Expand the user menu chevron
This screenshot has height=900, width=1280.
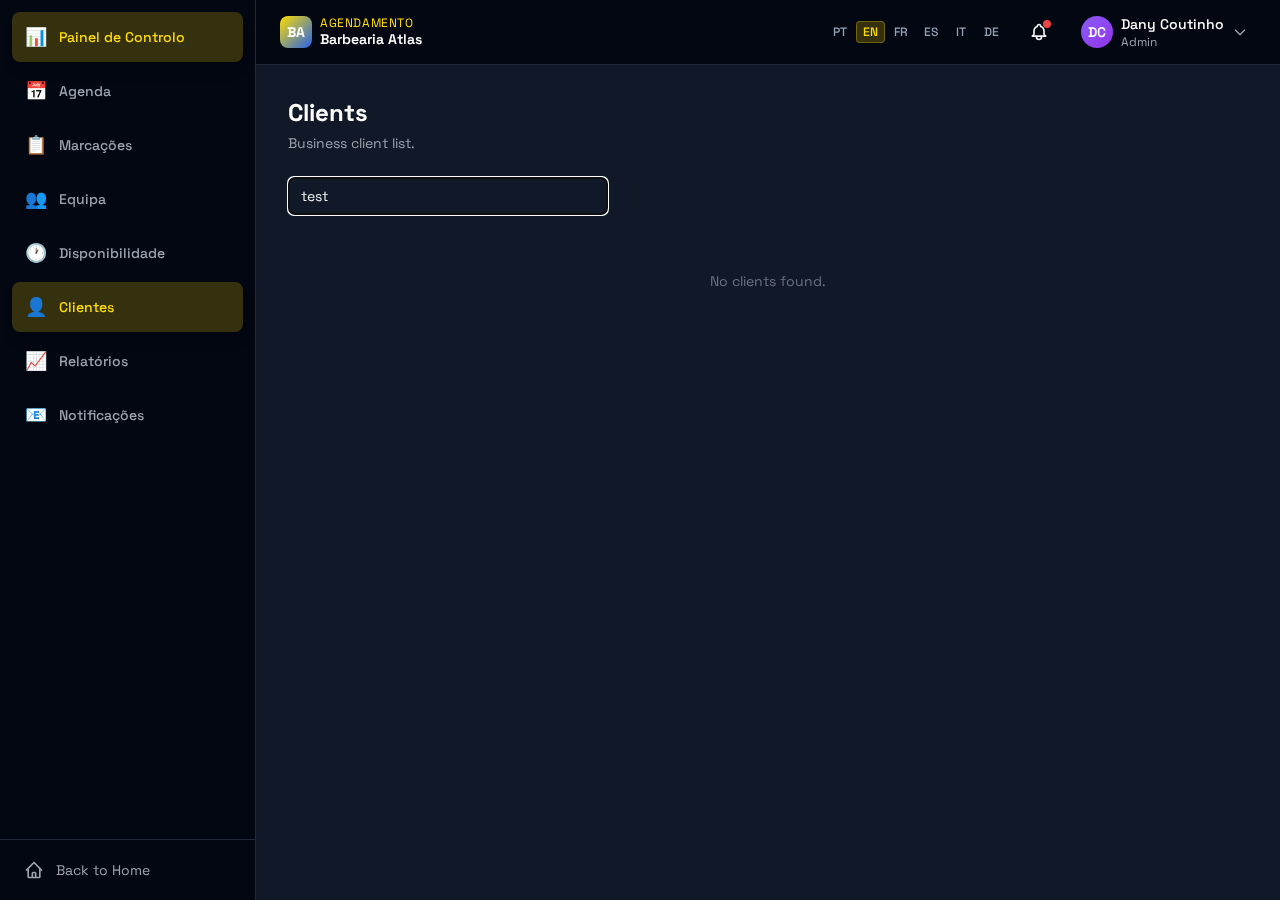(x=1240, y=32)
